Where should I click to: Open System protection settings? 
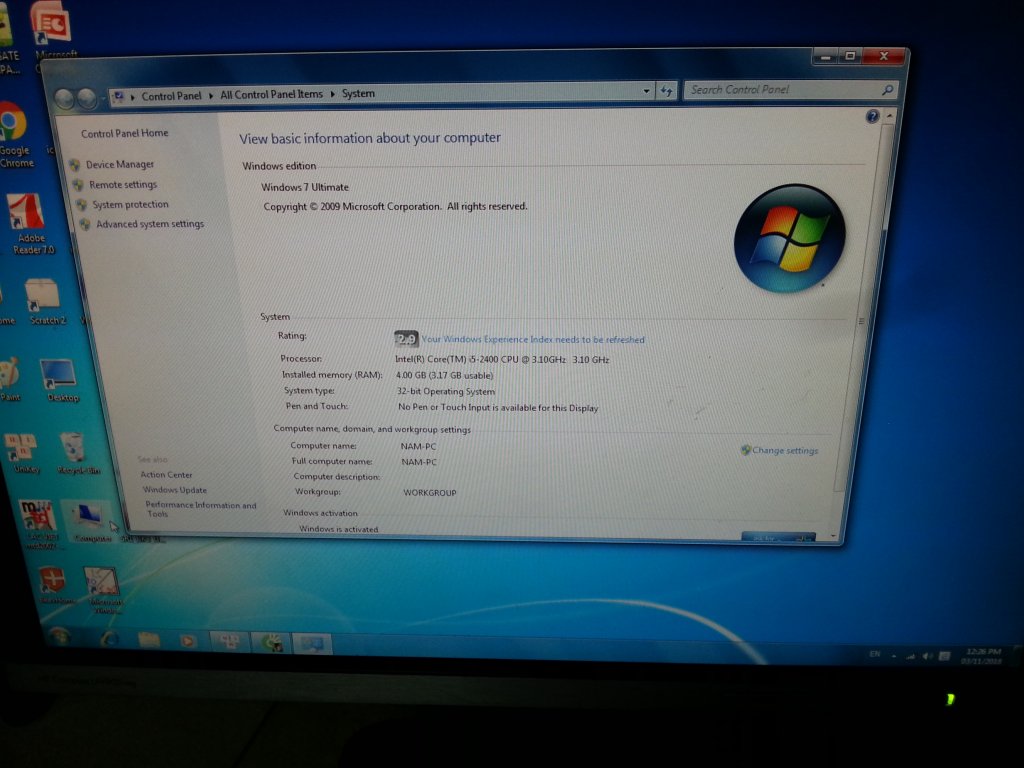[130, 205]
